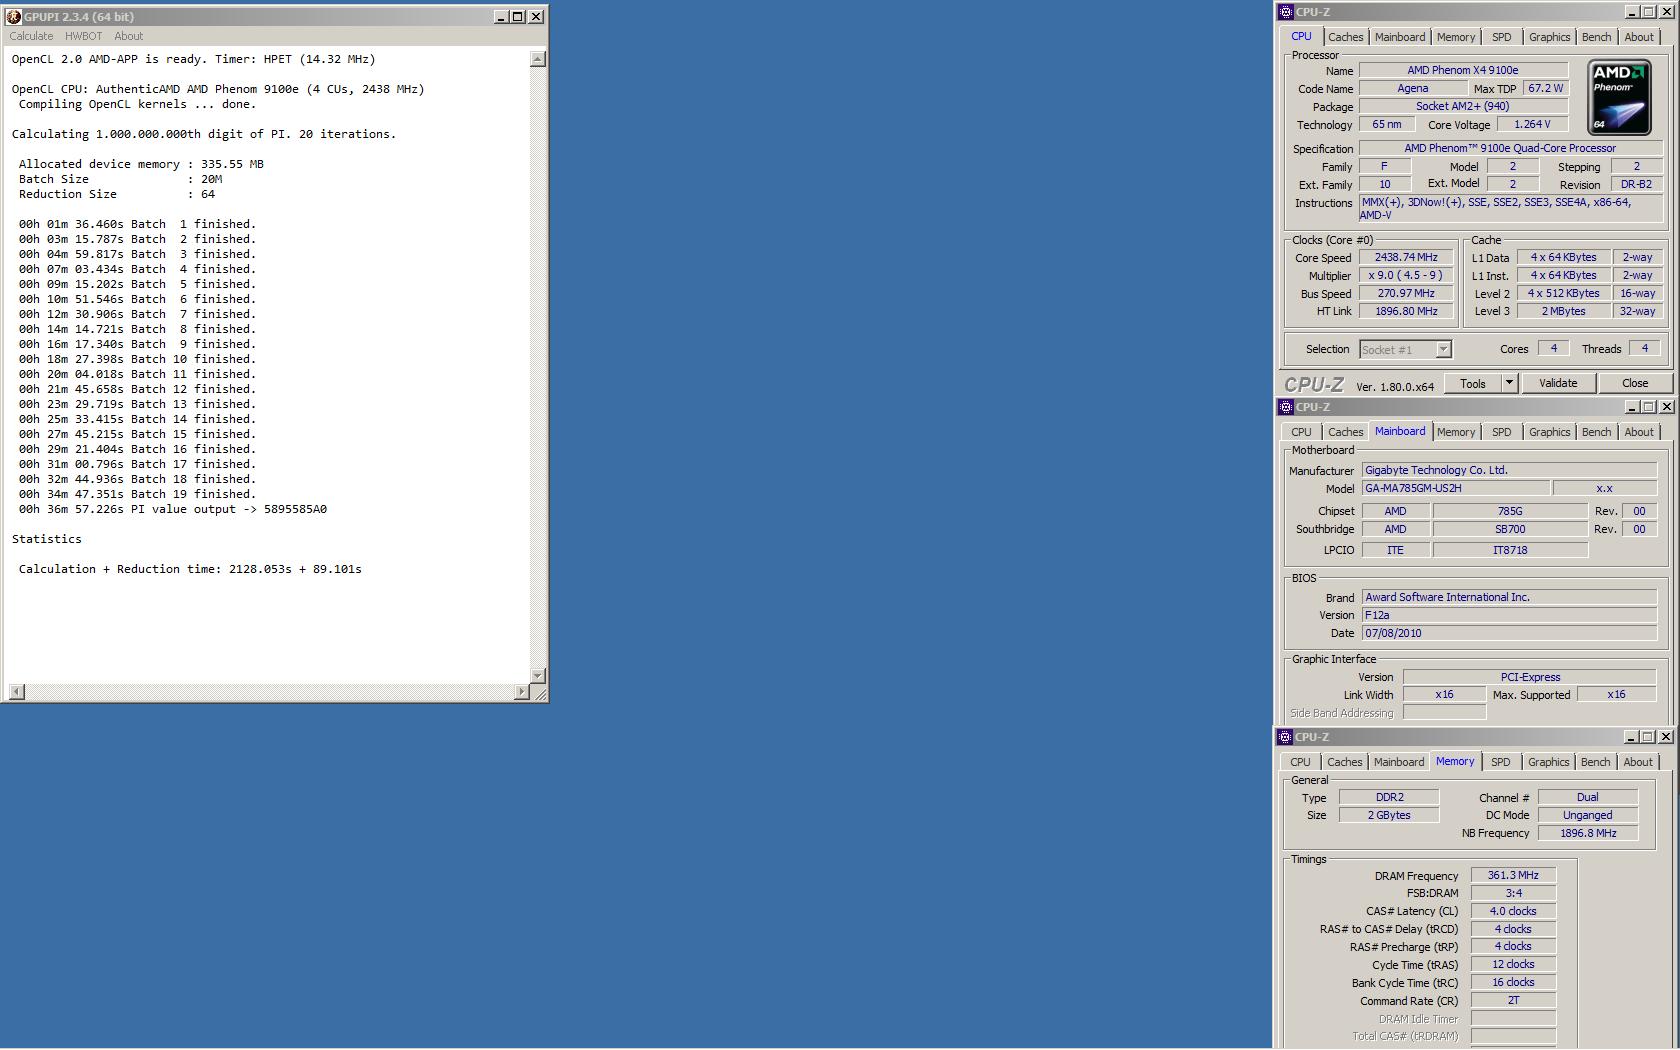Click the Southbridge SB700 field
This screenshot has height=1050, width=1680.
coord(1510,529)
